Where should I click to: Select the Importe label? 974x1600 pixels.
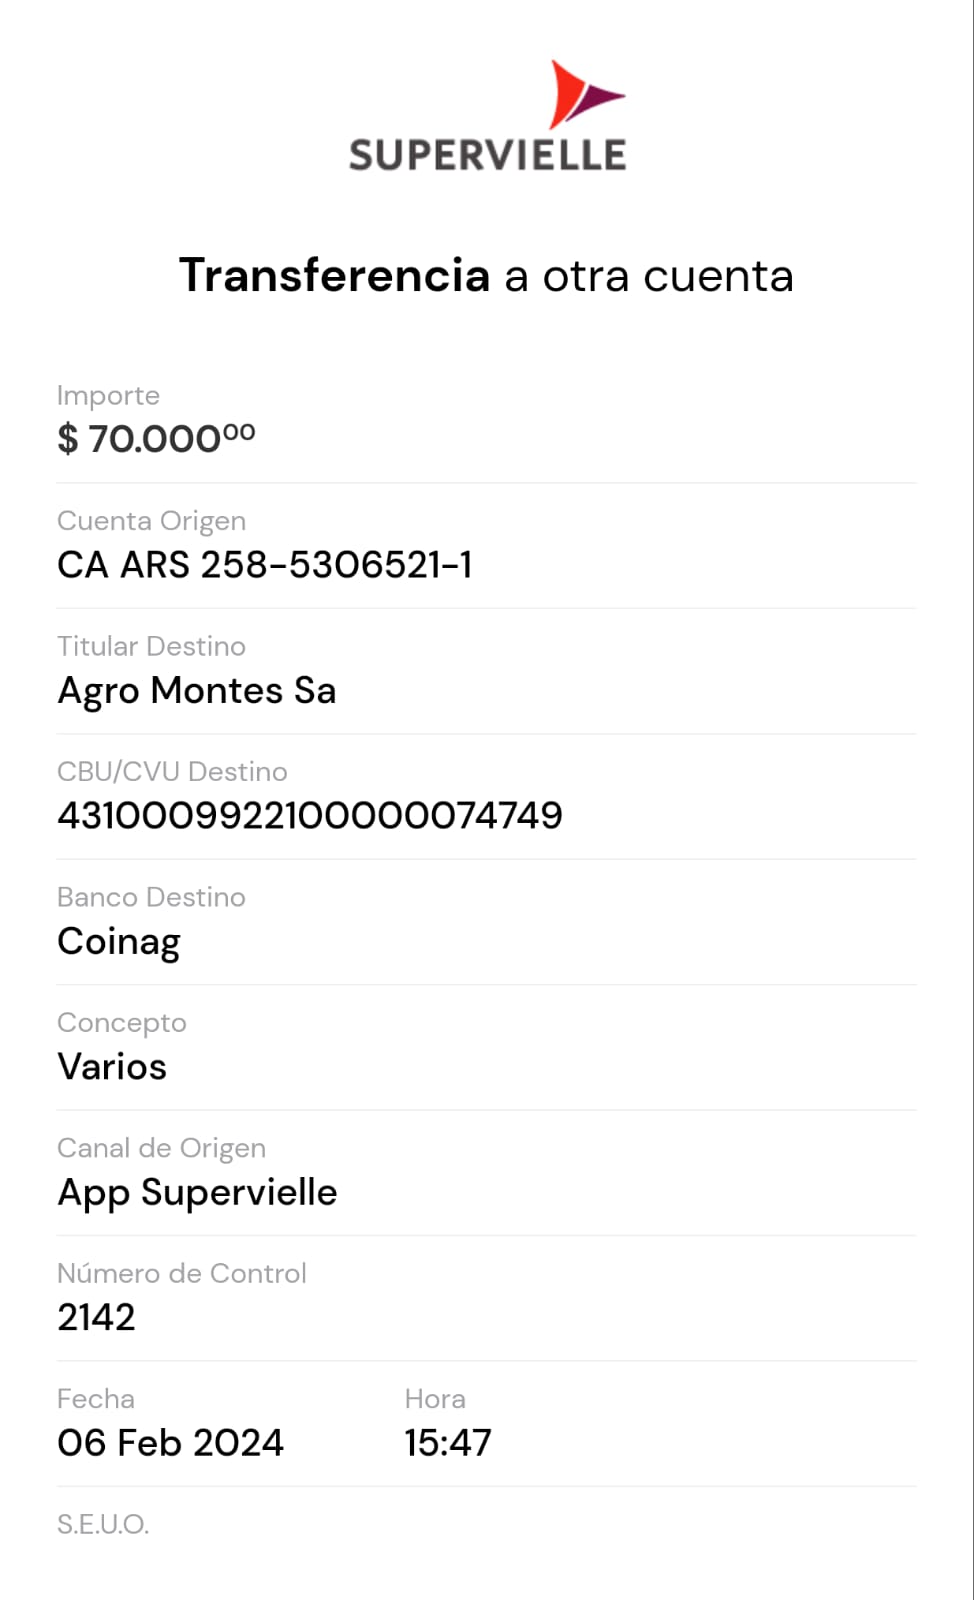click(x=108, y=395)
